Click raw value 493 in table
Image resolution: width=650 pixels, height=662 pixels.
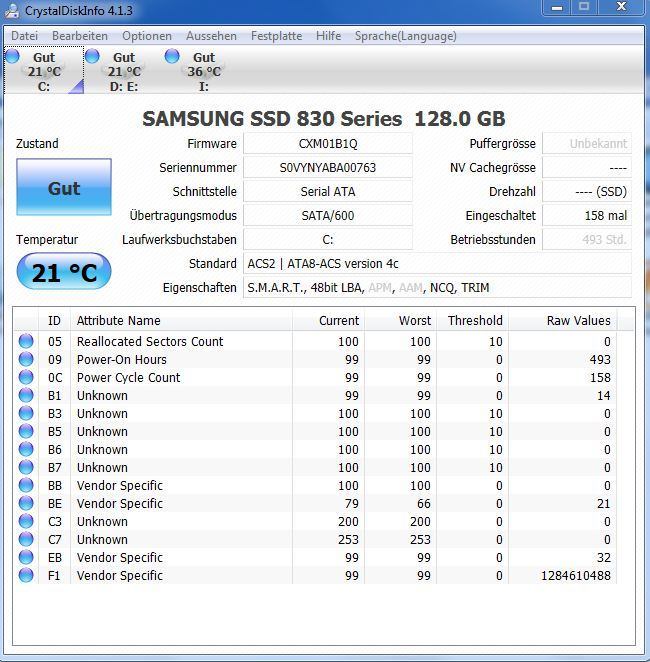click(600, 359)
